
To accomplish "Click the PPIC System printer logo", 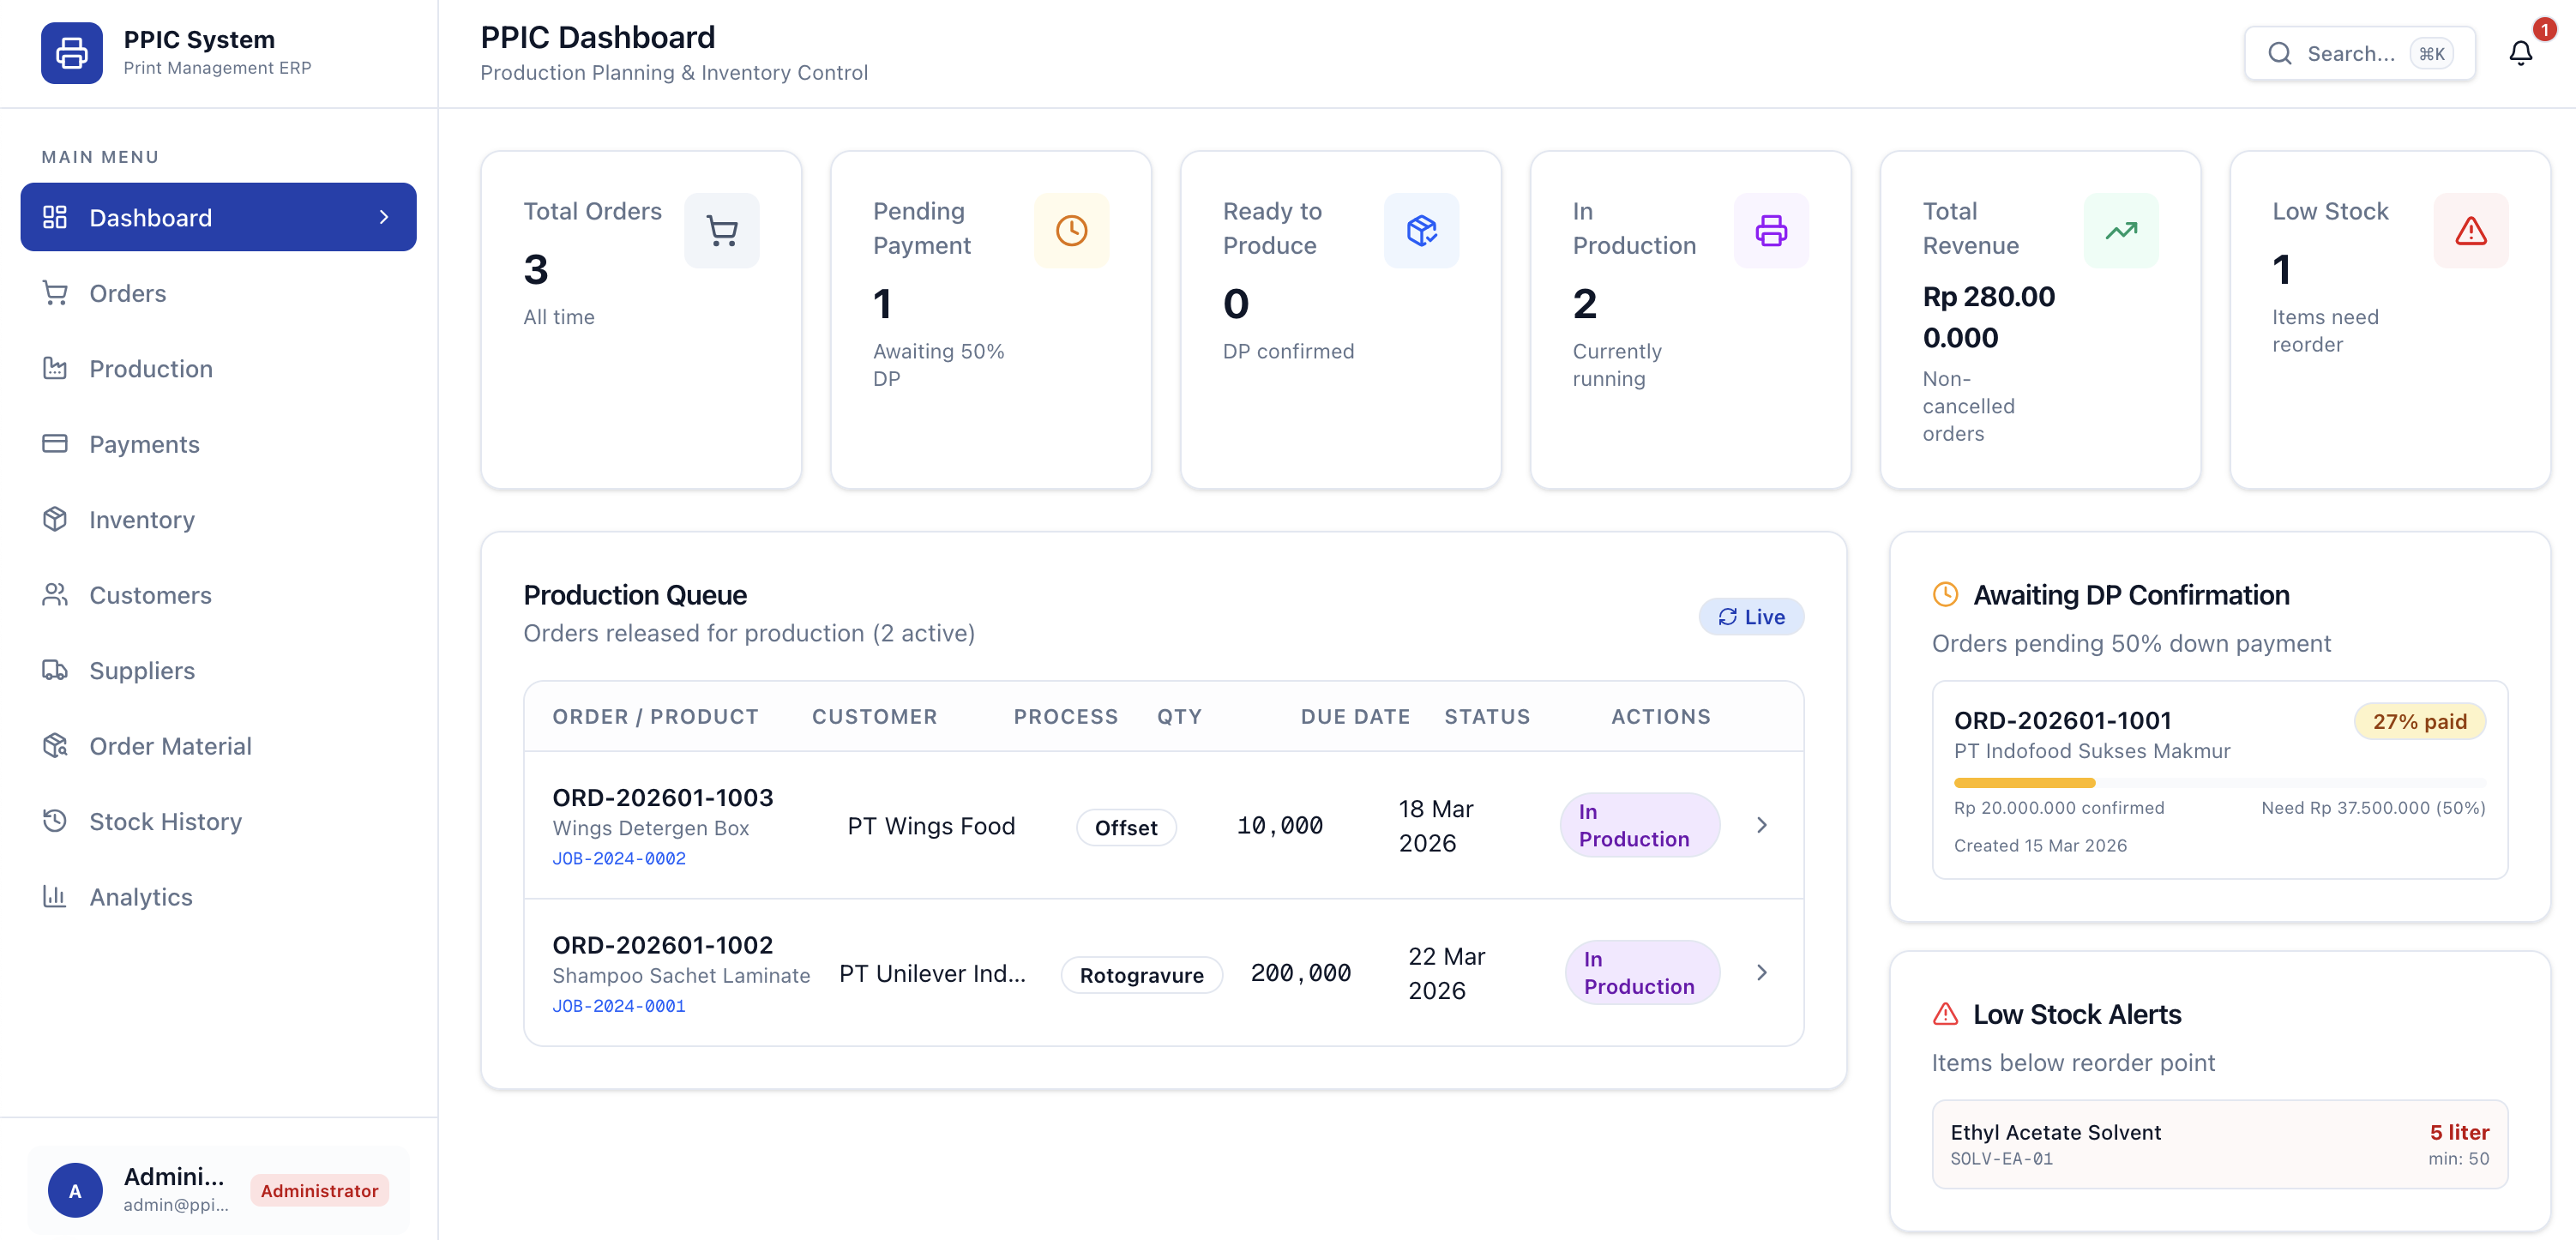I will (x=71, y=53).
